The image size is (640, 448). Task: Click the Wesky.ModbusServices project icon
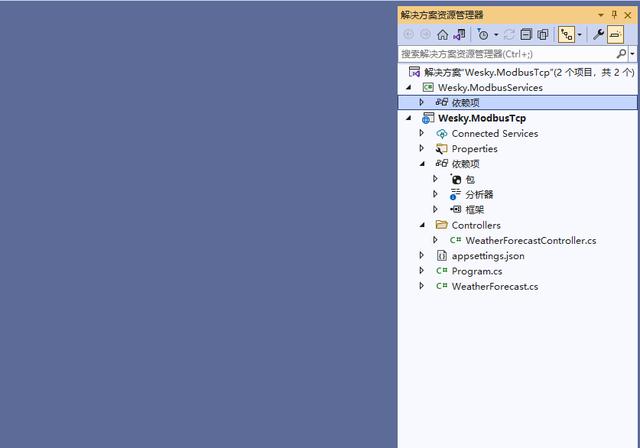click(x=428, y=87)
